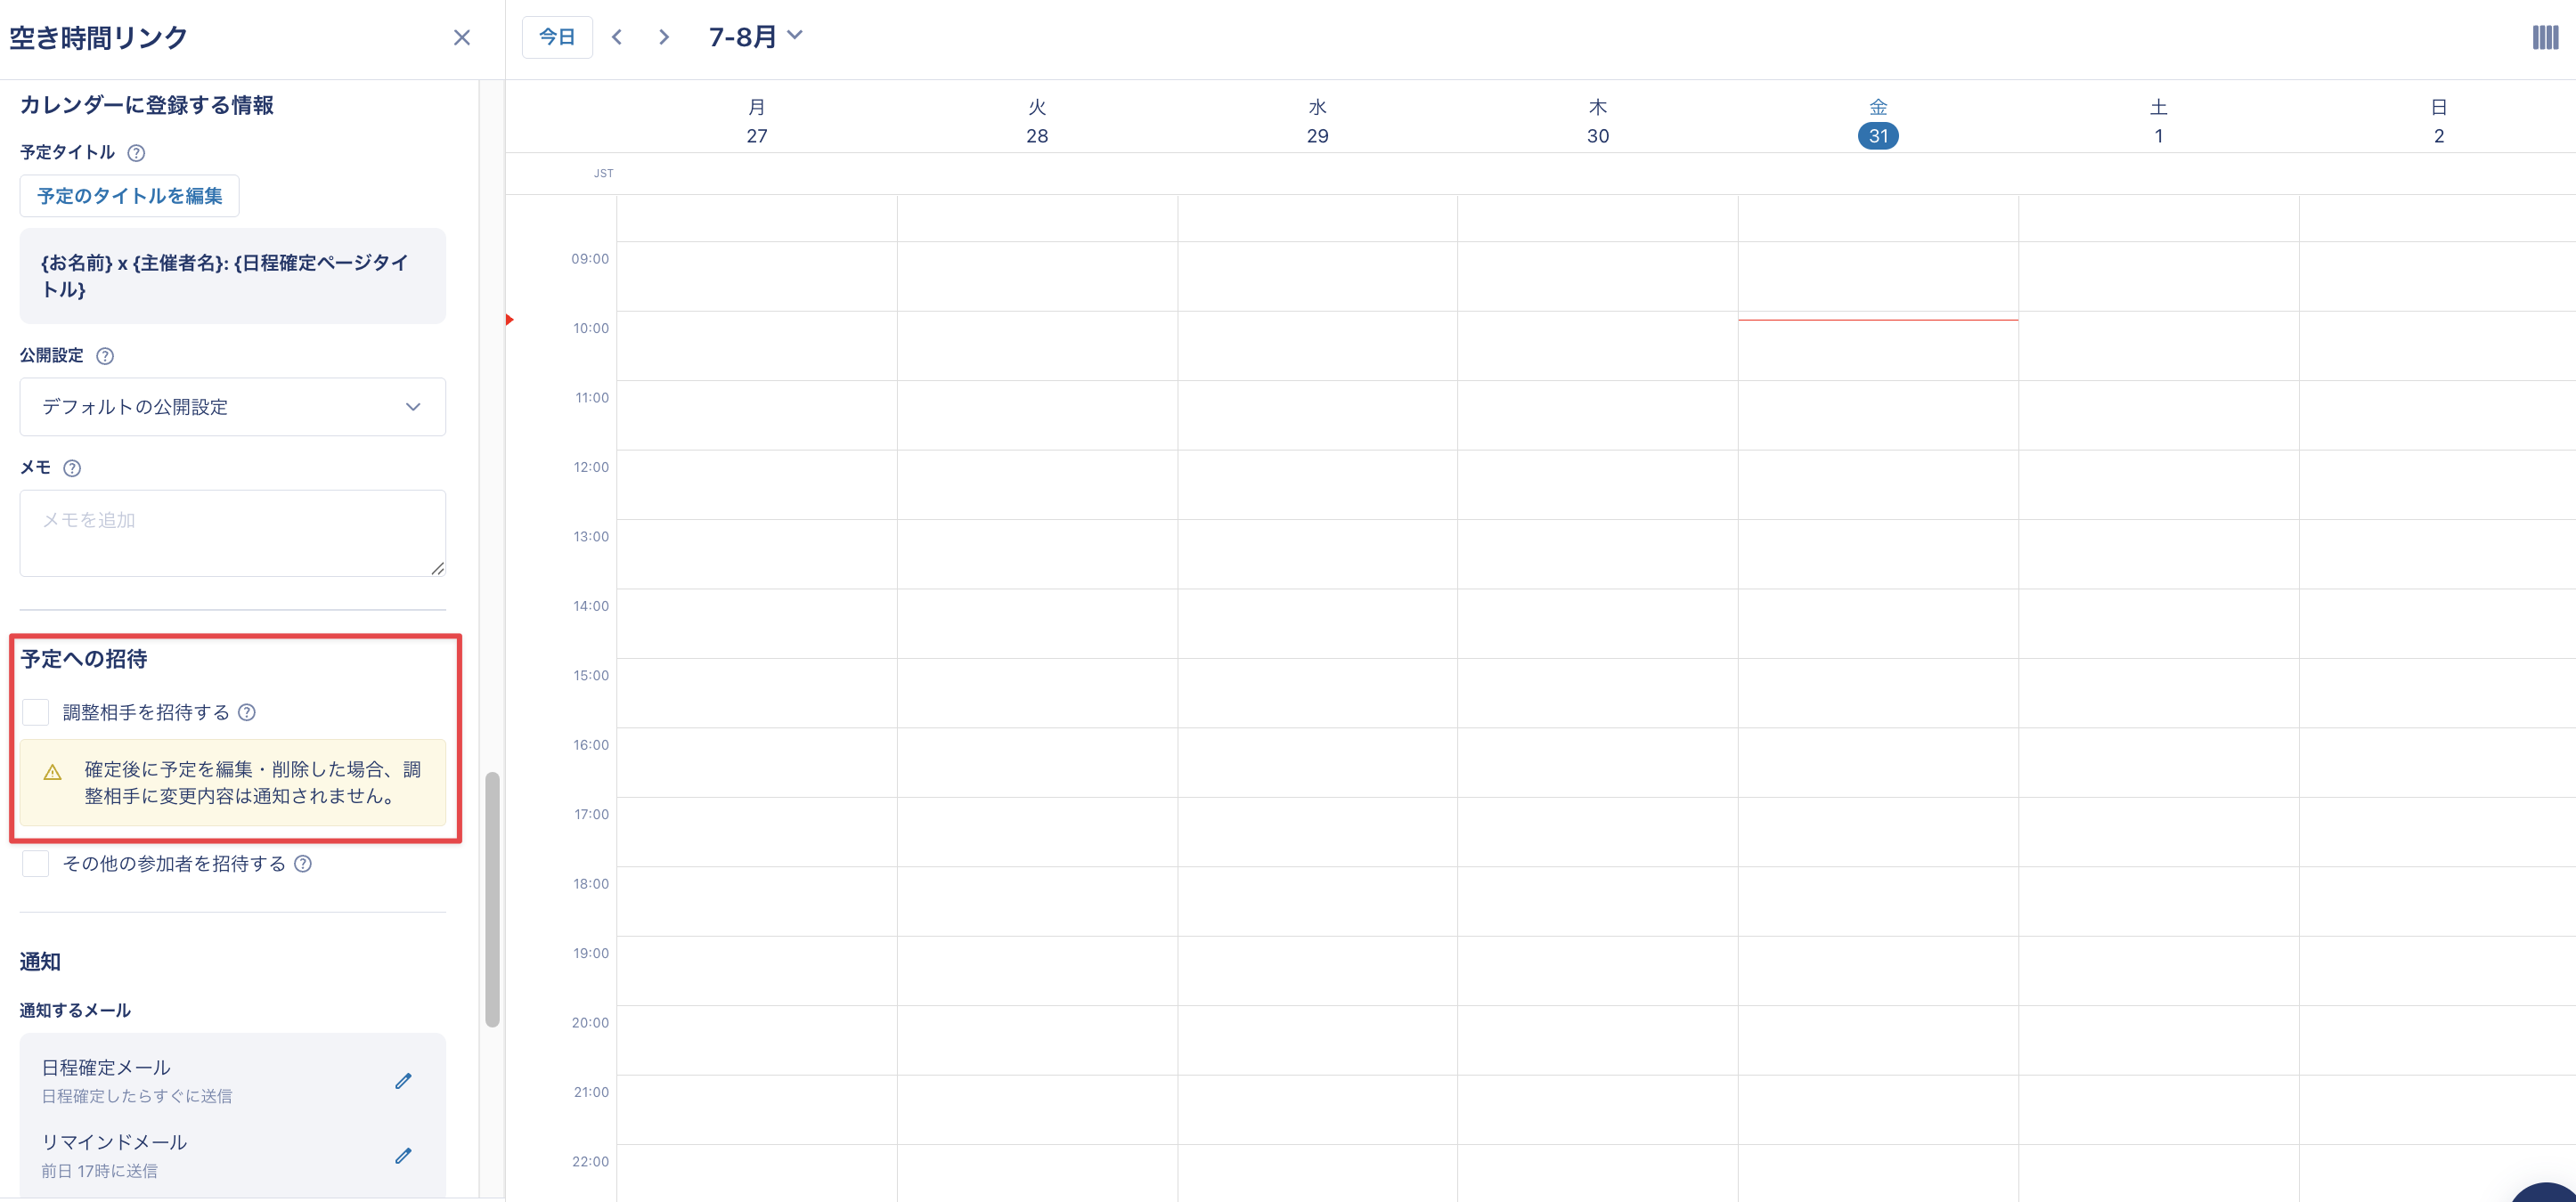The image size is (2576, 1202).
Task: Click the メモを追加 text area
Action: click(233, 533)
